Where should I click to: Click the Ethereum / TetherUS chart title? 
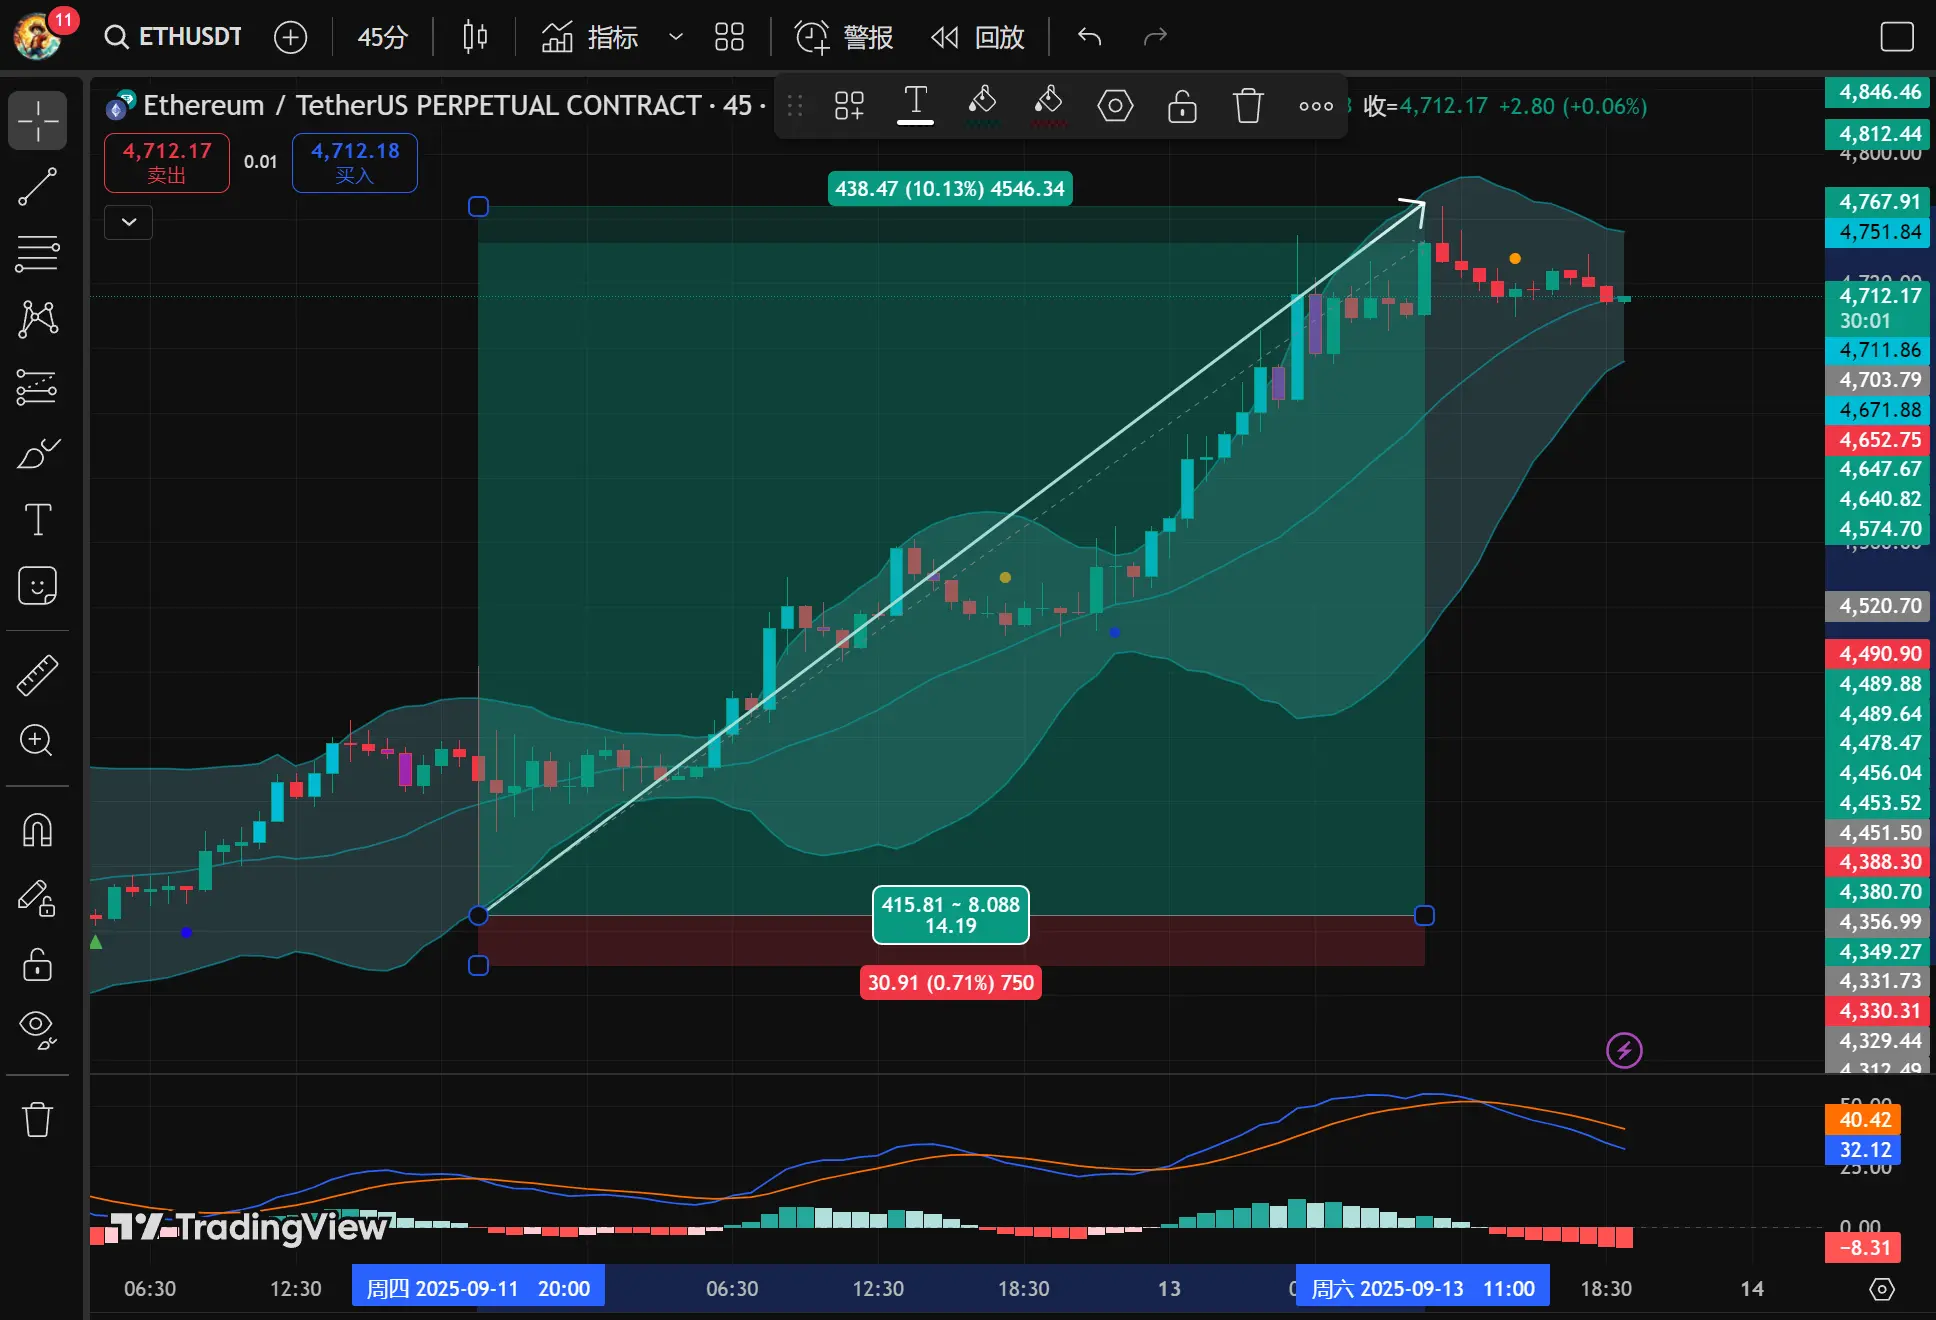(x=422, y=106)
